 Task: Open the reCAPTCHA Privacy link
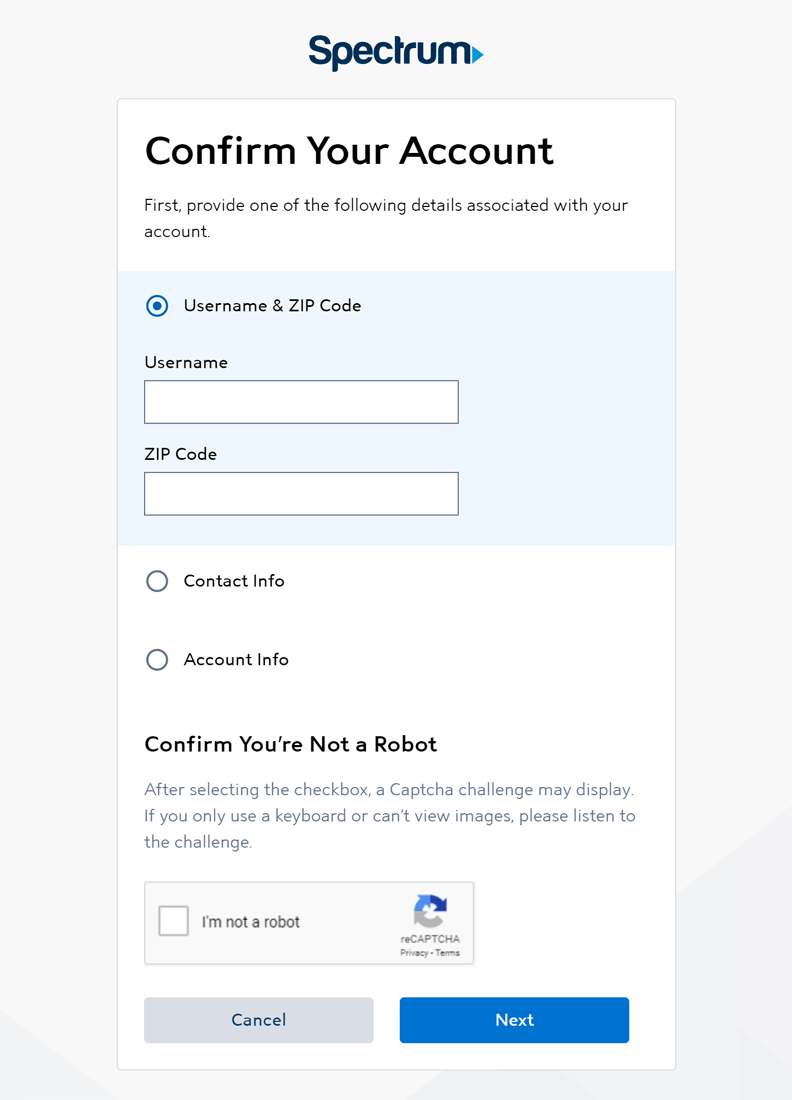point(413,951)
